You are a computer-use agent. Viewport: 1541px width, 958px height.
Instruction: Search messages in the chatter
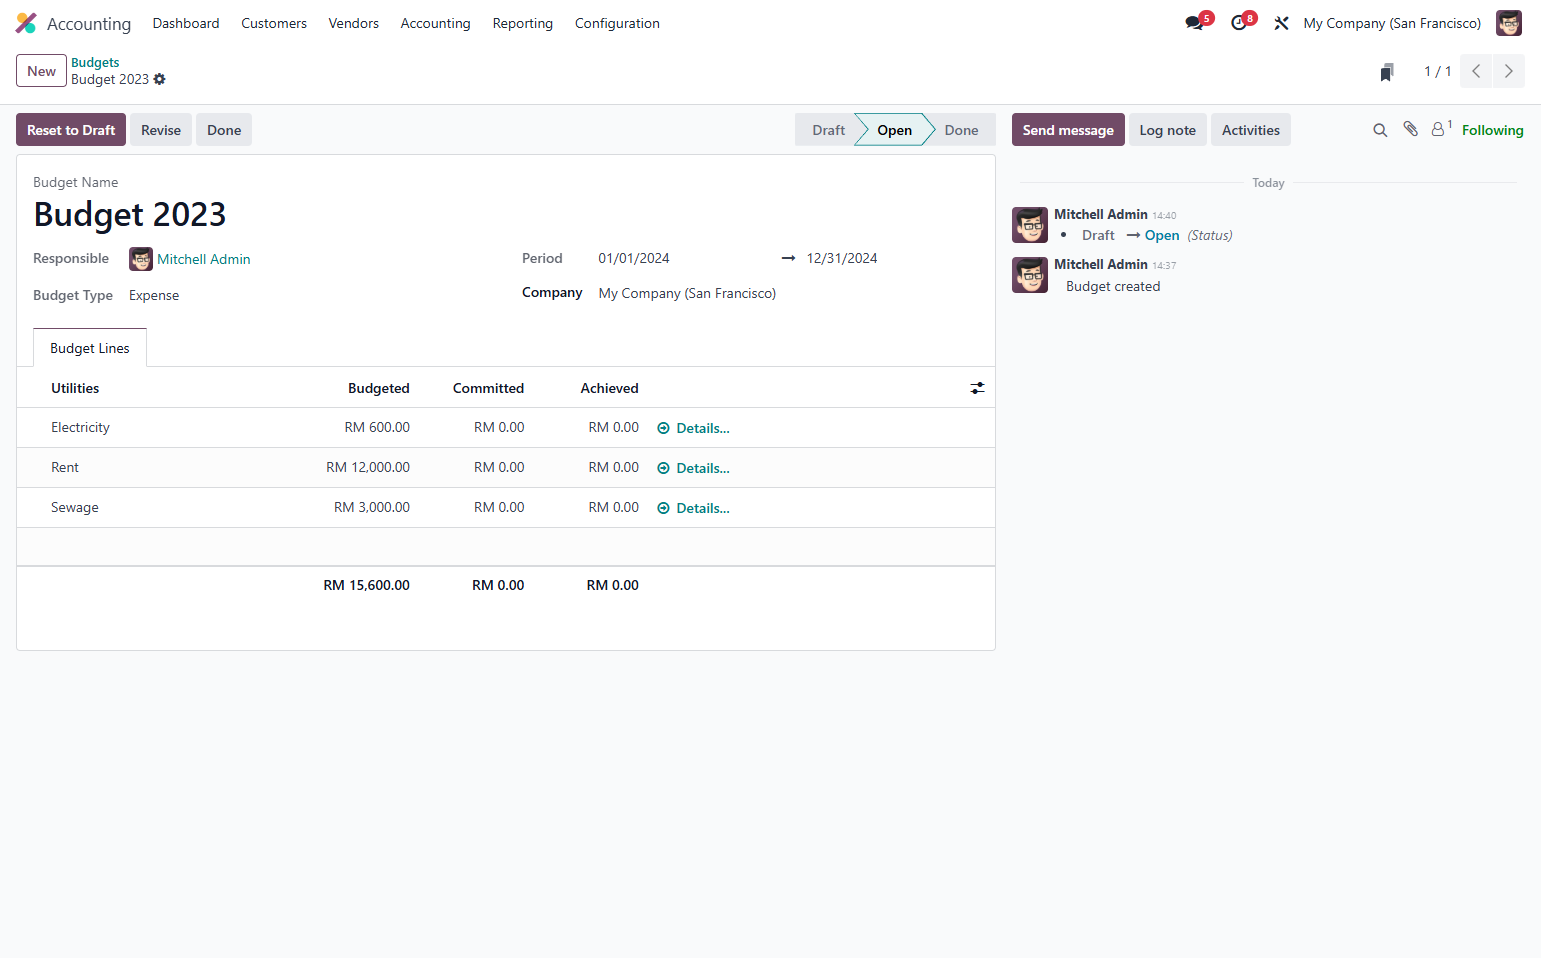[1380, 130]
